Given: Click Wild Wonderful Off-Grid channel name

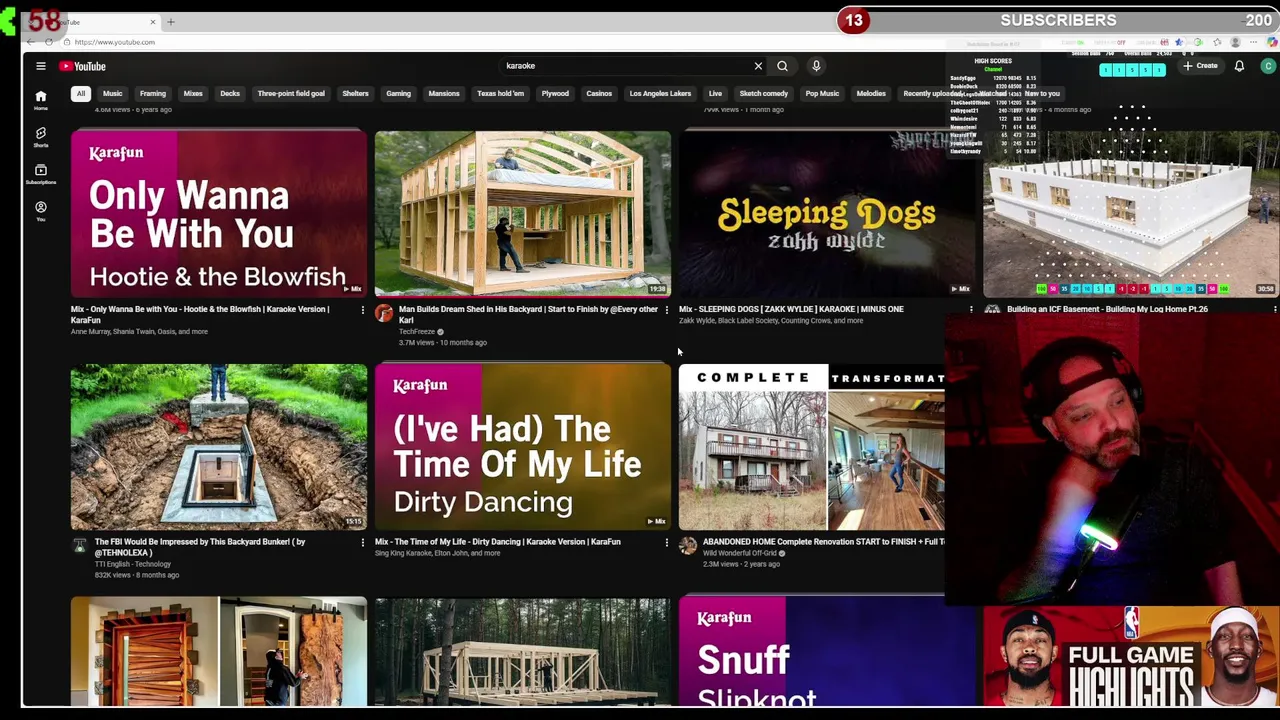Looking at the screenshot, I should (738, 553).
